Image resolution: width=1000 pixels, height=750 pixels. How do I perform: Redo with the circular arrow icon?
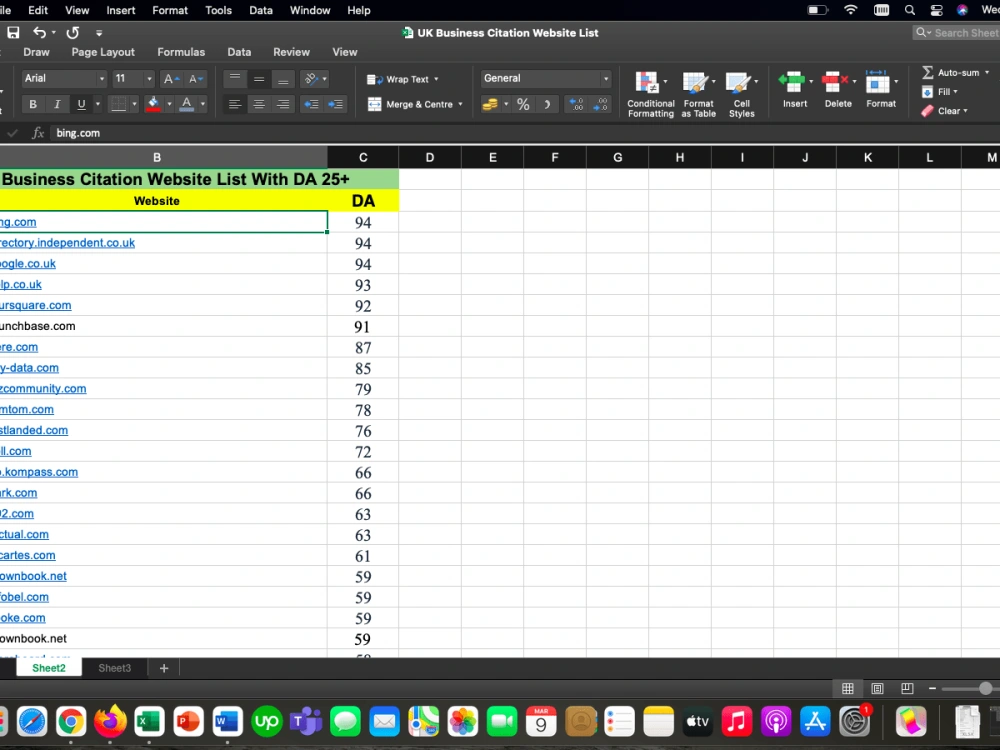[73, 33]
